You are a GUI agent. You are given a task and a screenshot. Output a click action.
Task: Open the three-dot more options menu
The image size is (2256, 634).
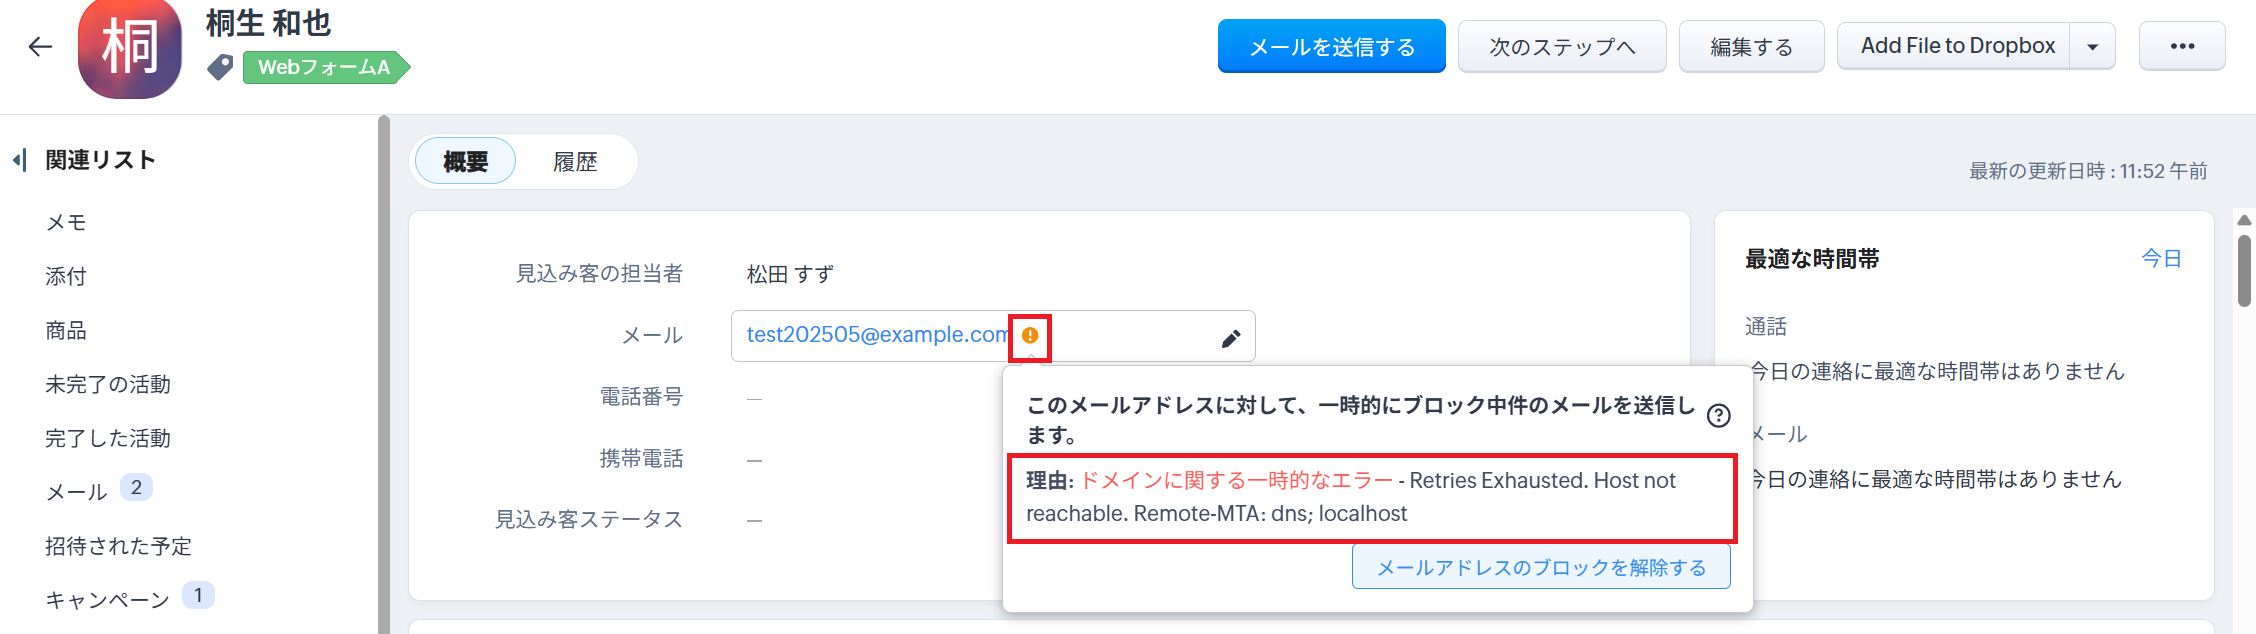pyautogui.click(x=2182, y=47)
